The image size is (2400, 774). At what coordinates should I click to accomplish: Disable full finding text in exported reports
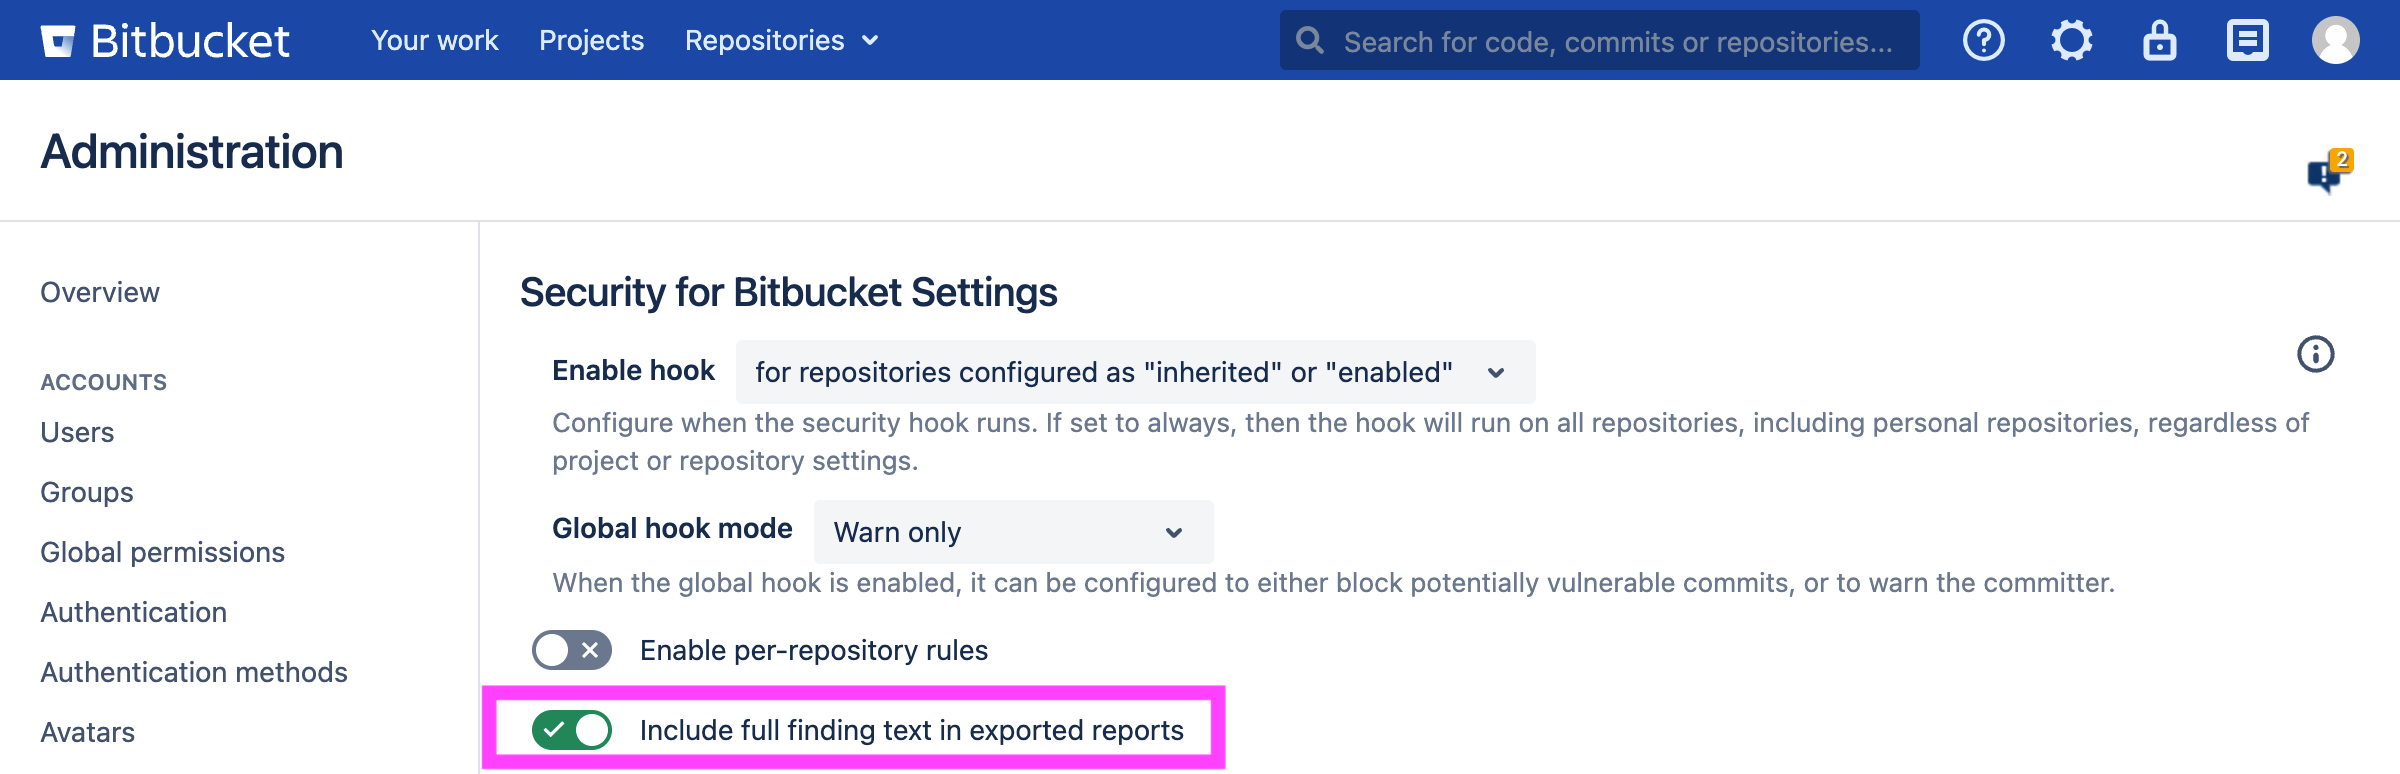pyautogui.click(x=572, y=730)
